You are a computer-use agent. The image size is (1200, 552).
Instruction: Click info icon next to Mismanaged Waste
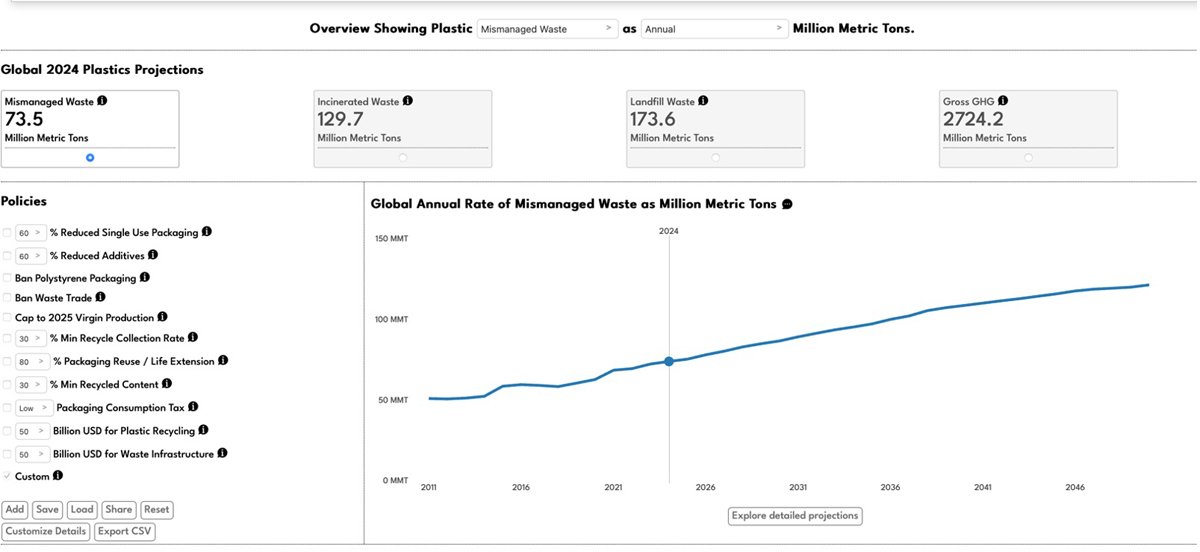[102, 101]
